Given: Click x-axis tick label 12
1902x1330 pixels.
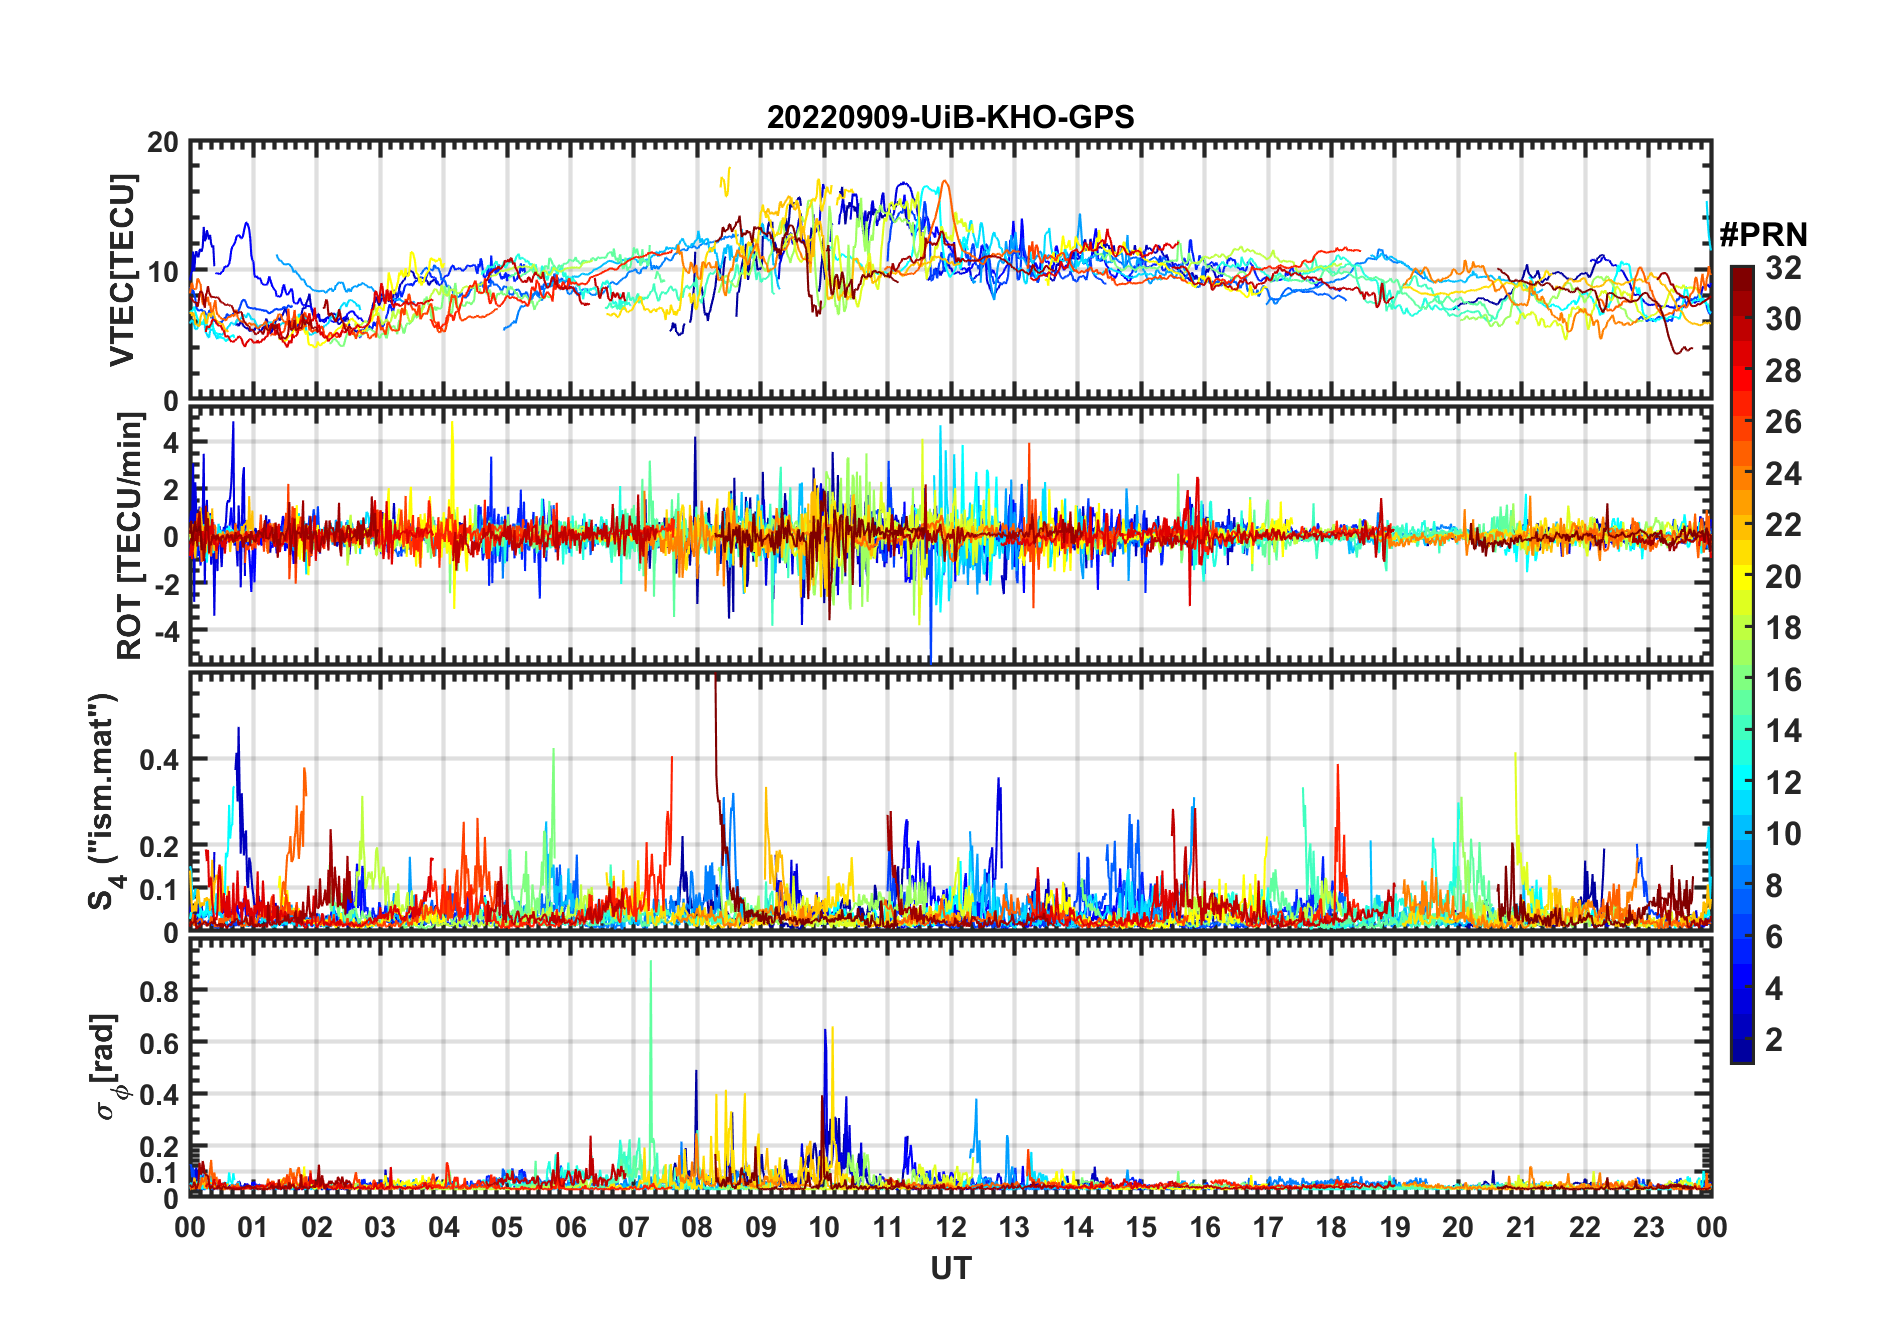Looking at the screenshot, I should (951, 1227).
